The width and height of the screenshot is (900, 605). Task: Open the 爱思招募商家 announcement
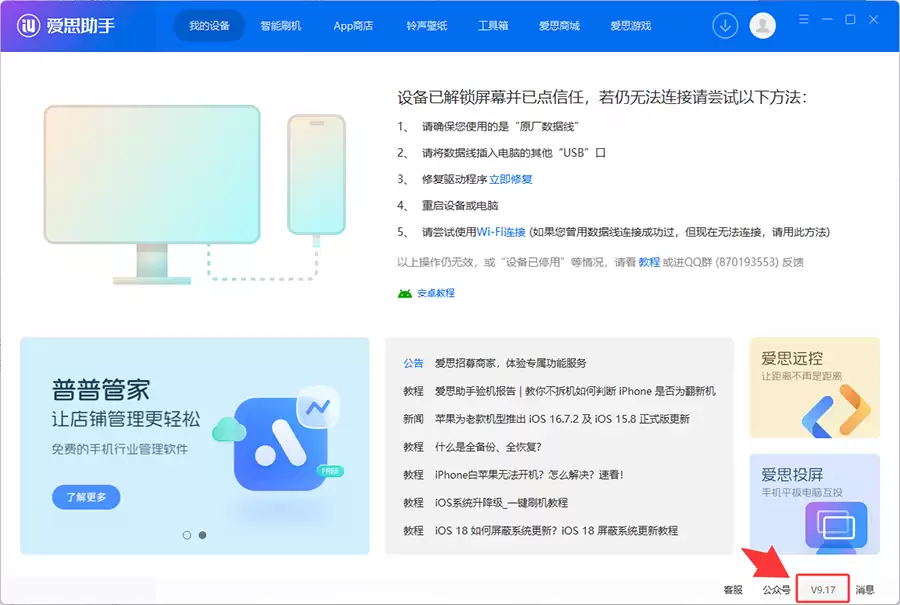pos(510,363)
